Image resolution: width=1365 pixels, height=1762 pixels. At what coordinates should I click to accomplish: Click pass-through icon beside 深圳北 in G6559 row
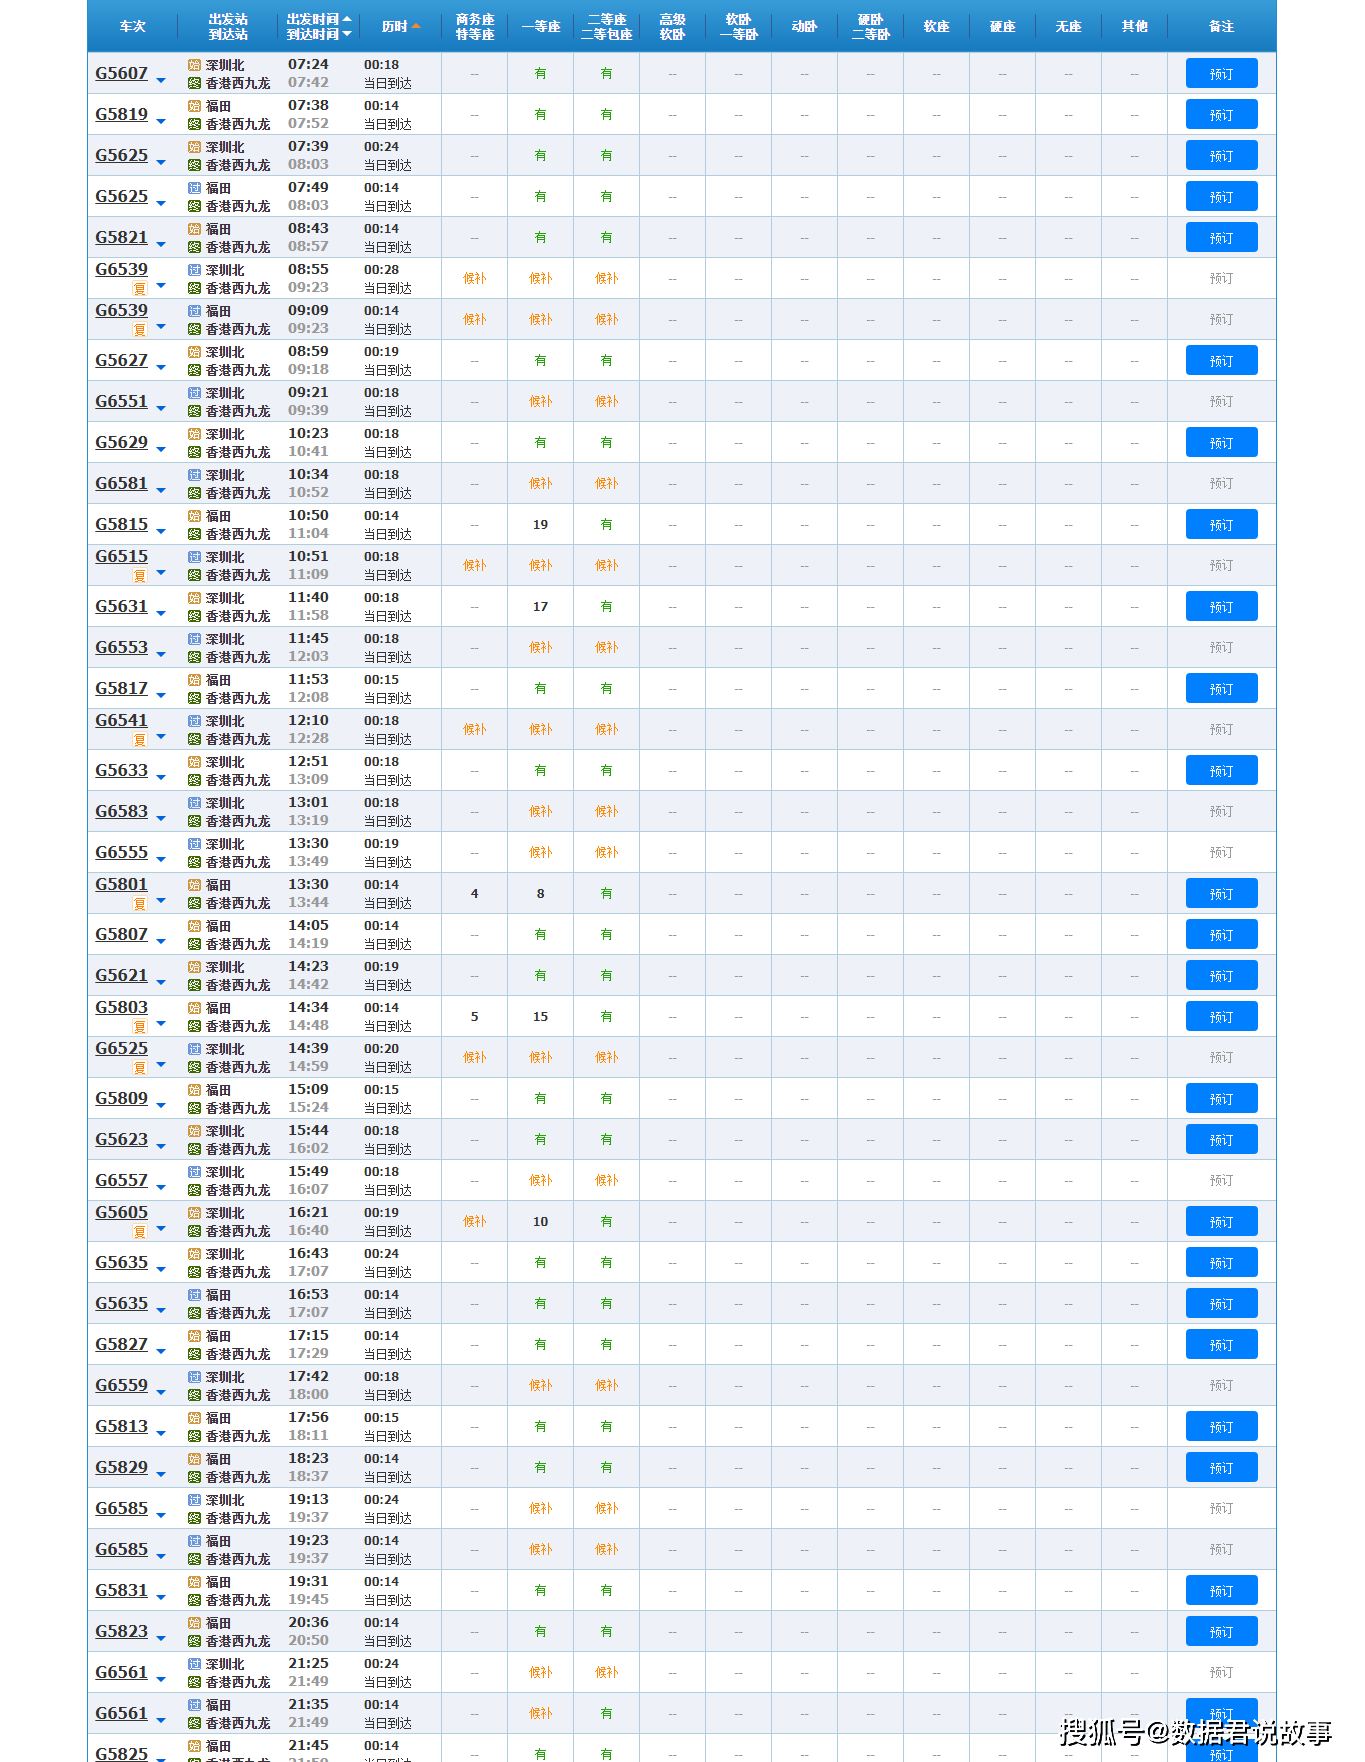pyautogui.click(x=195, y=1377)
